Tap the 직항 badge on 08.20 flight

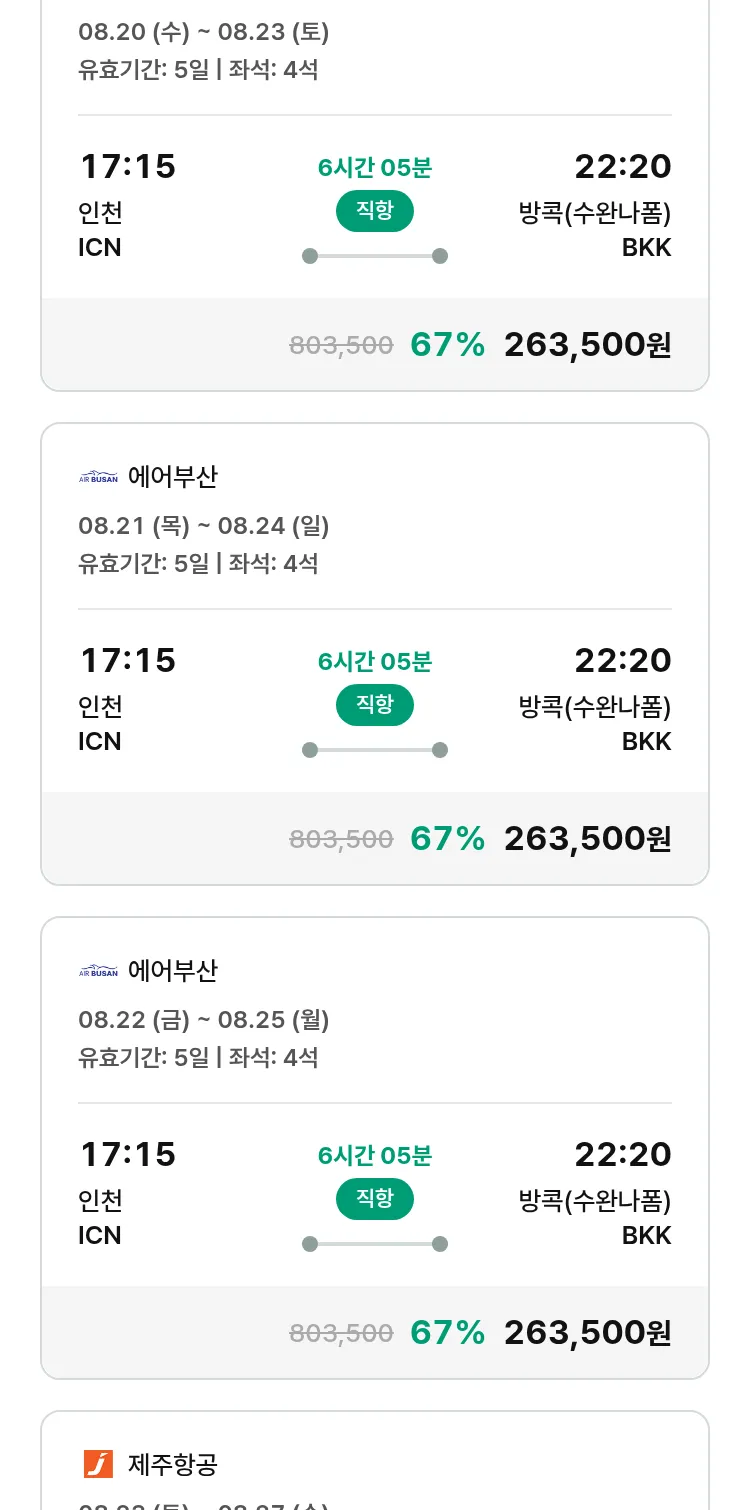click(x=374, y=211)
